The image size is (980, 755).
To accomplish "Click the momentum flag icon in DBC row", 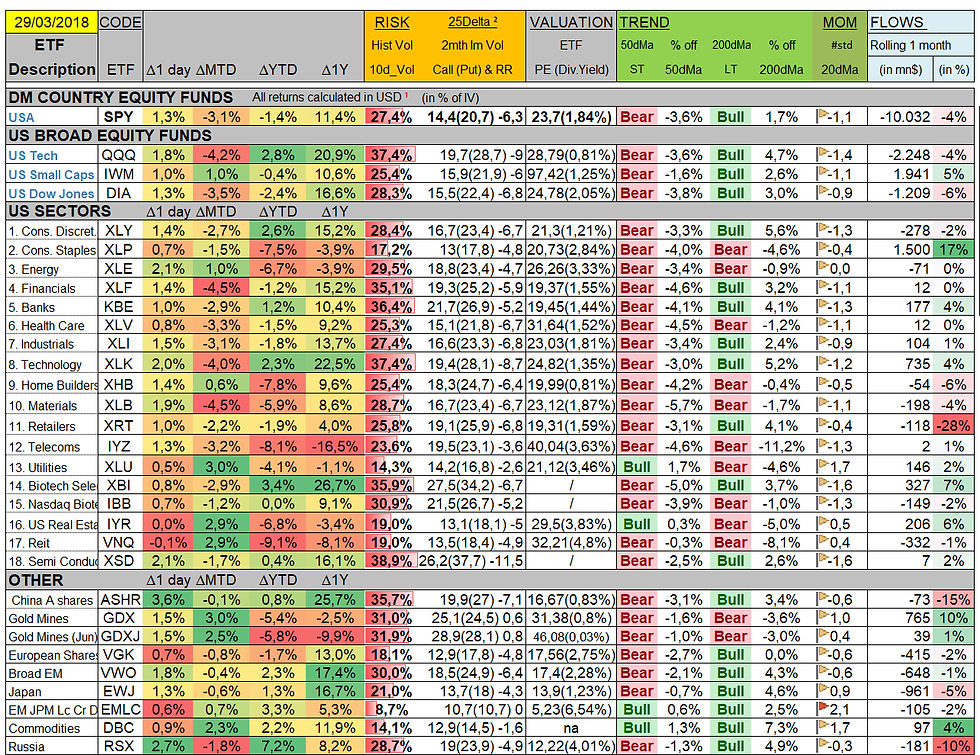I will click(x=823, y=726).
